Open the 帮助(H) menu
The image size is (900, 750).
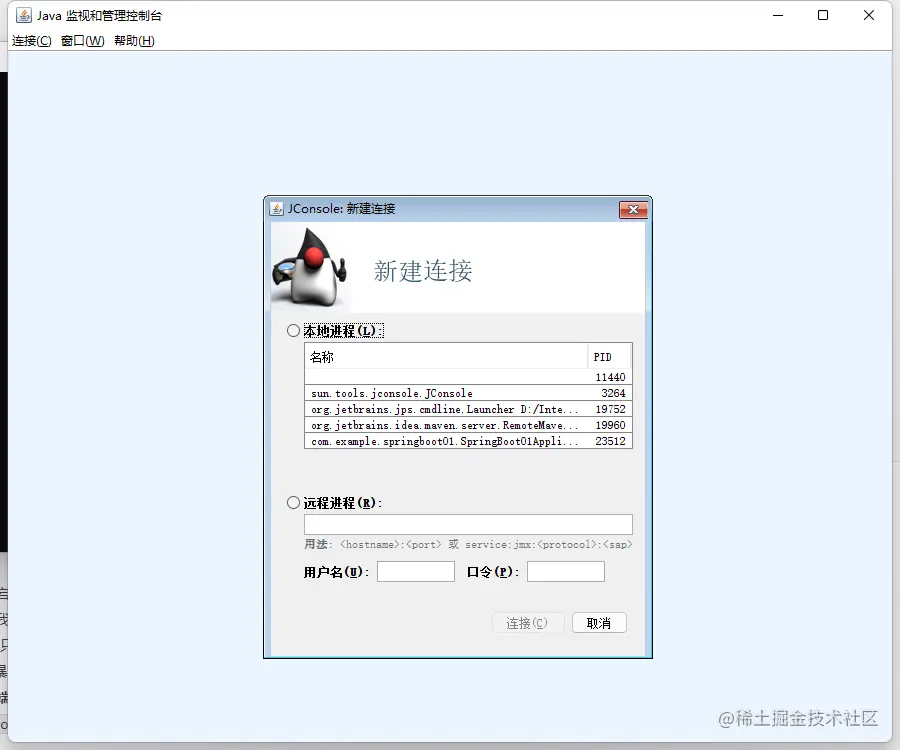(134, 41)
